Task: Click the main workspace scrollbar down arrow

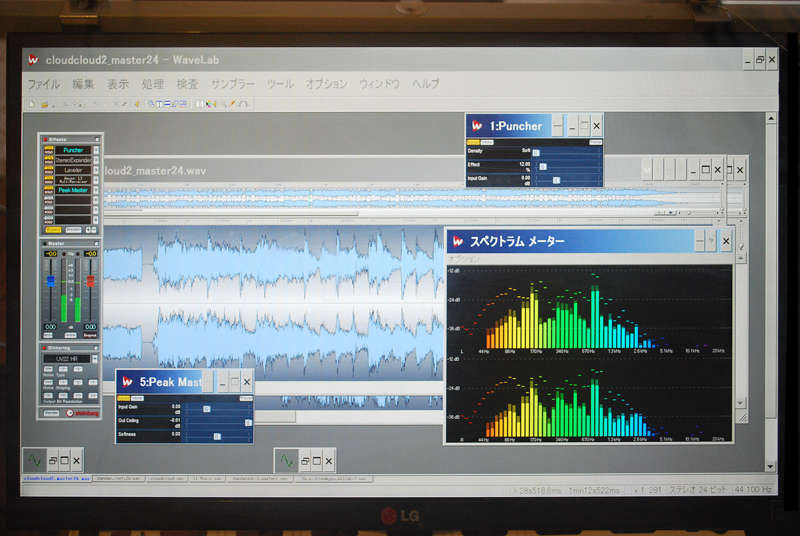Action: pos(771,466)
